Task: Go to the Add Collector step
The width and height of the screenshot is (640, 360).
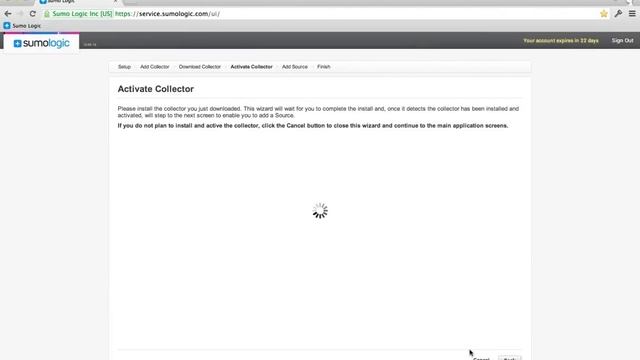Action: 155,67
